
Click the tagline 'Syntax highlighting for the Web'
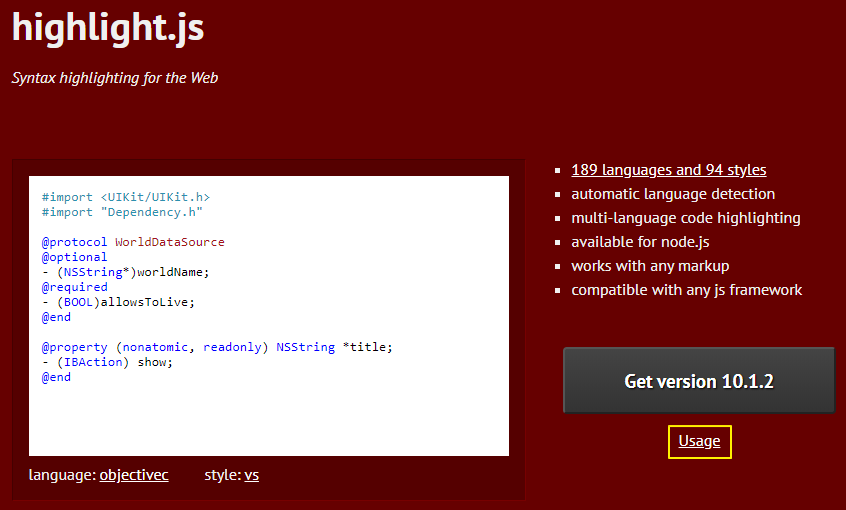(x=115, y=78)
